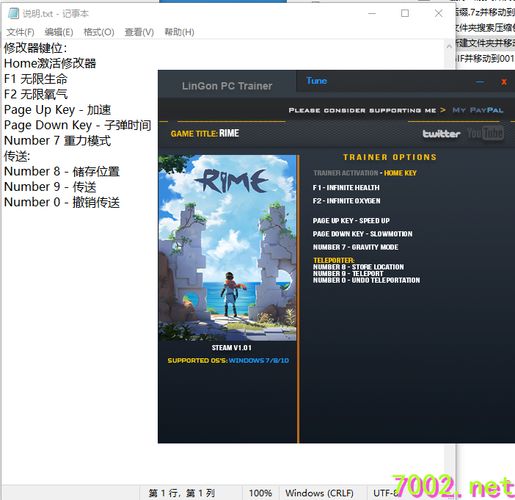Click the Page Up Key - 加速 line
This screenshot has height=500, width=515.
57,110
